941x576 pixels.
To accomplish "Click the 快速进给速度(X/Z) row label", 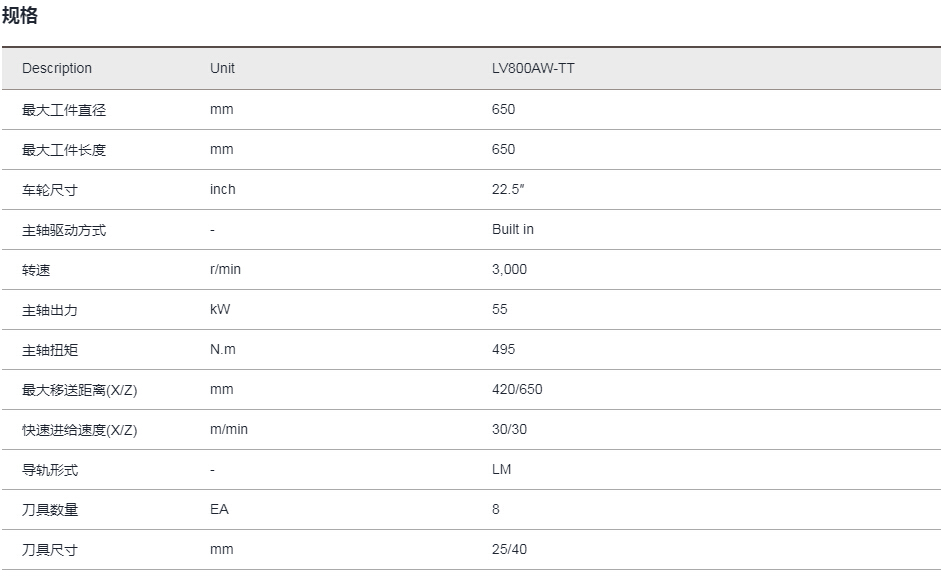I will pos(80,430).
